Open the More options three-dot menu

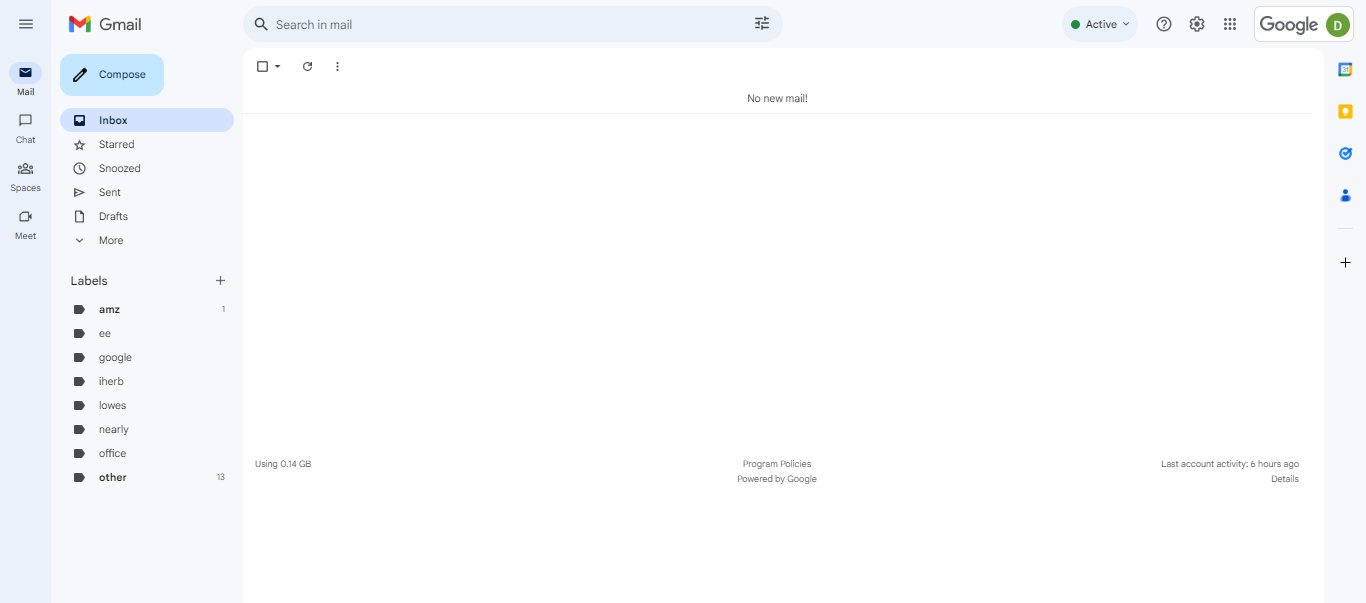[337, 67]
